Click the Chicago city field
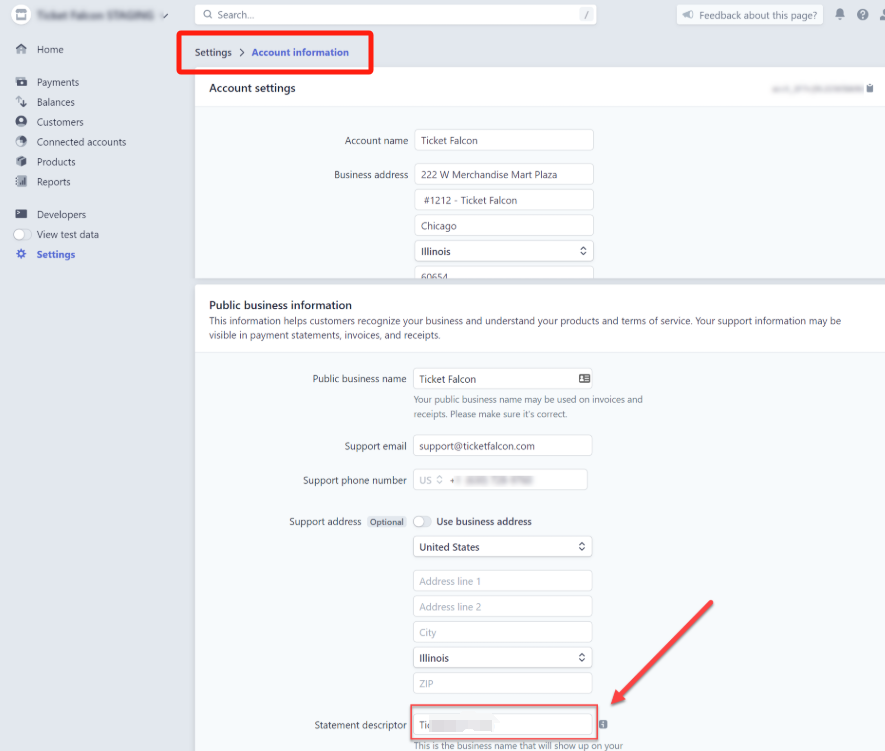The height and width of the screenshot is (751, 885). tap(503, 225)
